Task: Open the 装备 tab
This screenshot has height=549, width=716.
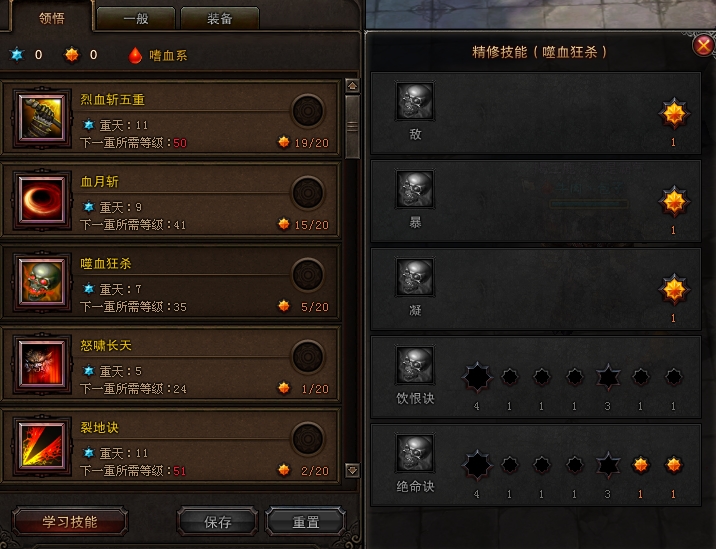Action: tap(220, 19)
